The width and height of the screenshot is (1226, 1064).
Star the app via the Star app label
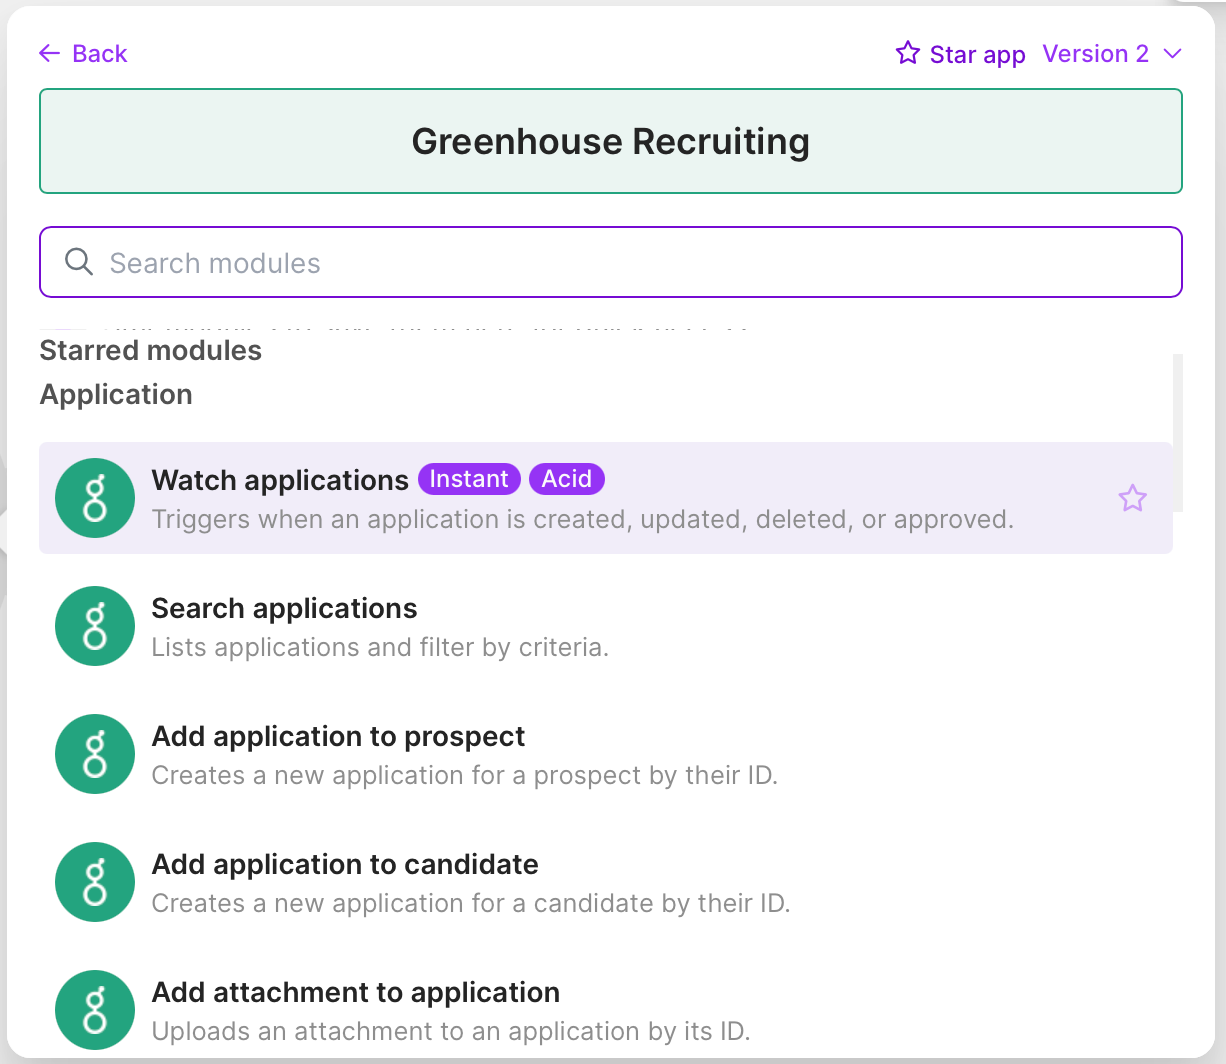tap(977, 54)
